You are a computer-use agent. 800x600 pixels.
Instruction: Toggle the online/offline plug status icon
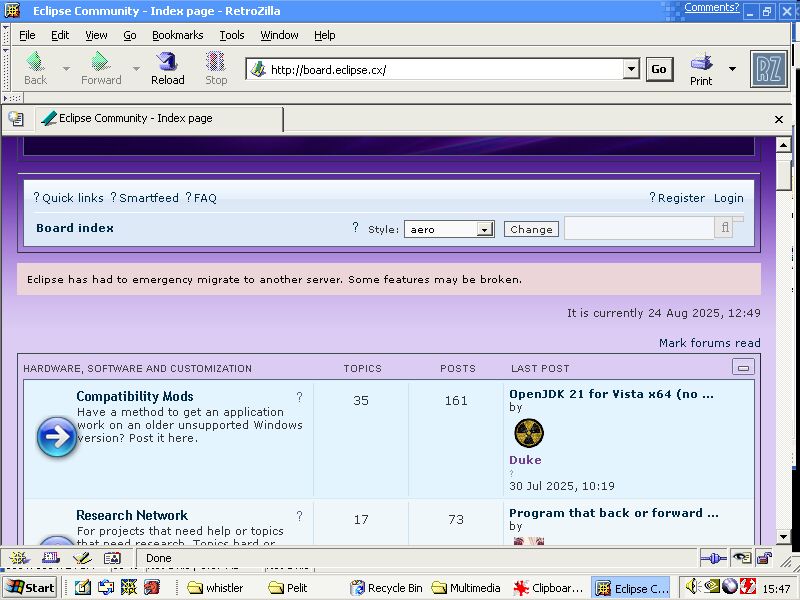click(713, 558)
